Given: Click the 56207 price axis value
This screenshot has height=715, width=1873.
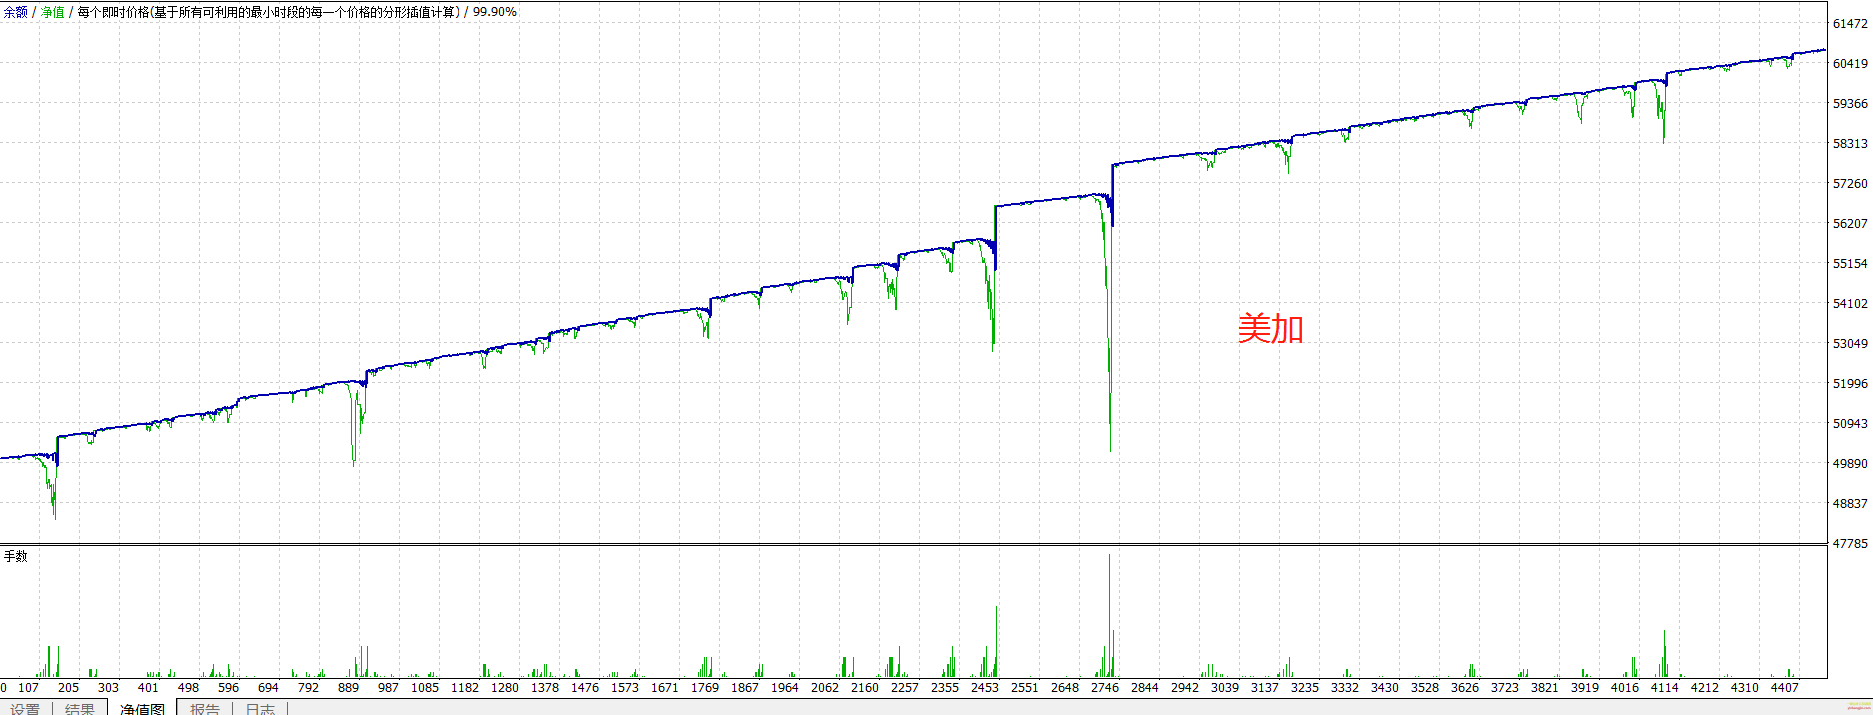Looking at the screenshot, I should pos(1850,223).
